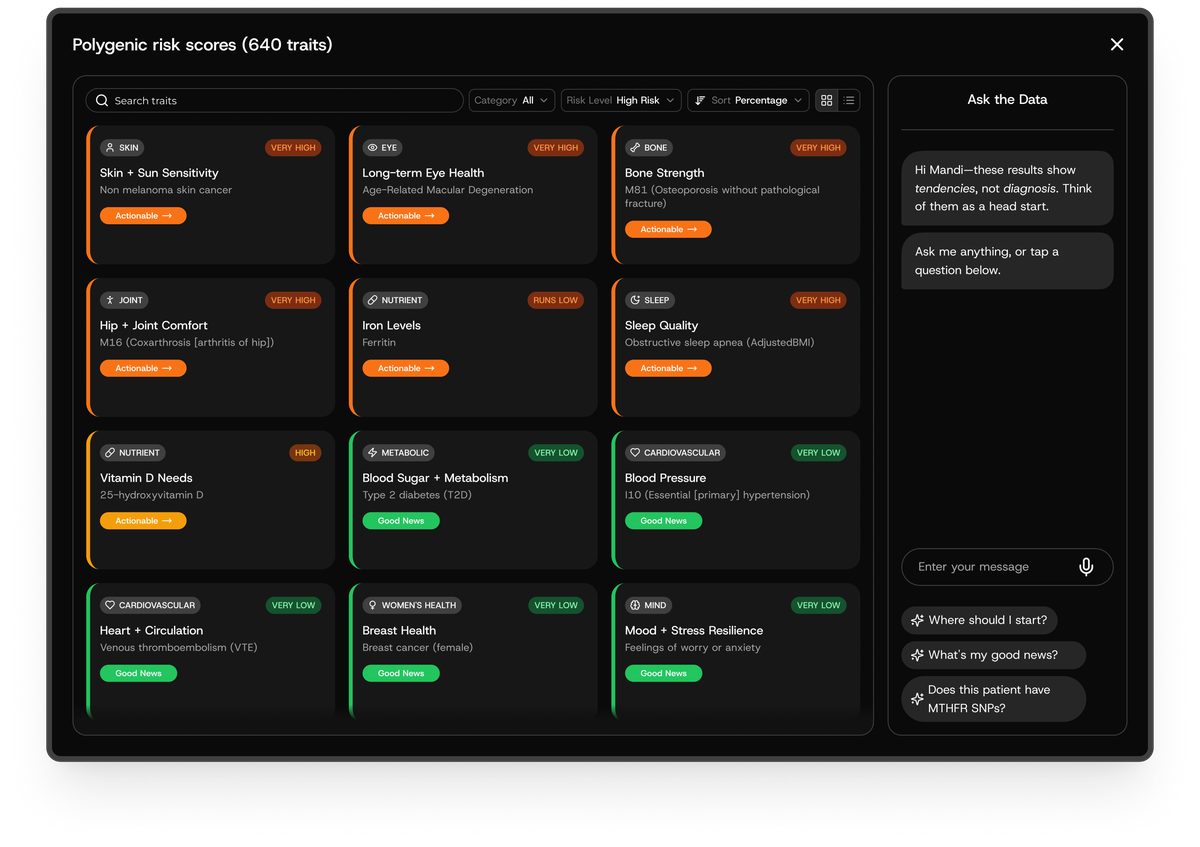Click Good News on Blood Pressure
Viewport: 1200px width, 847px height.
[x=663, y=521]
